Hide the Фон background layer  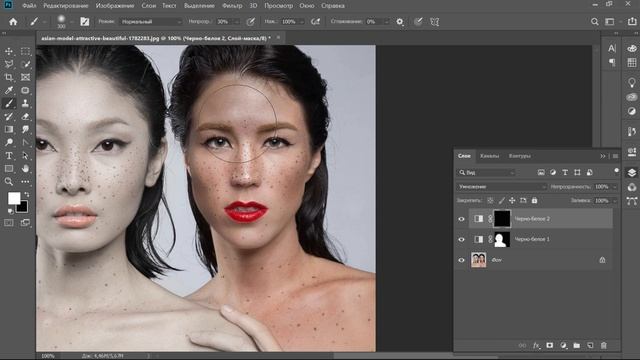462,260
